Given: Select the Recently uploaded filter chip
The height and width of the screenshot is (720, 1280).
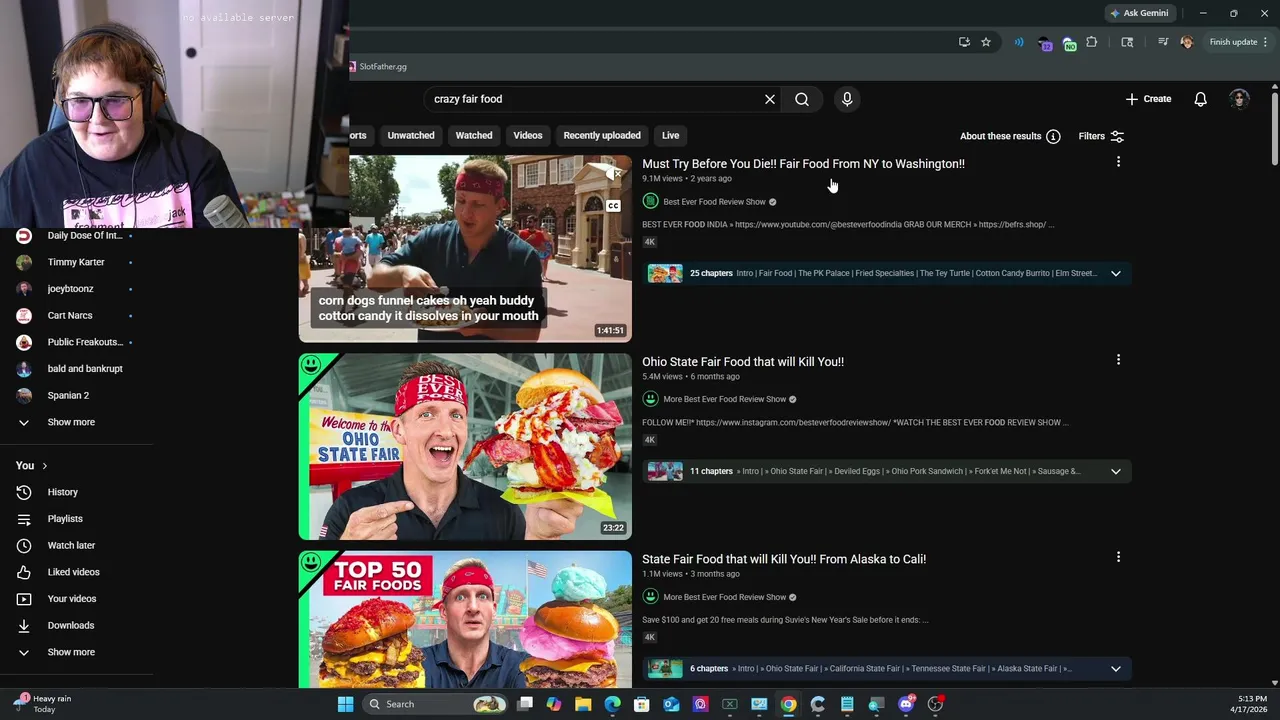Looking at the screenshot, I should tap(602, 135).
